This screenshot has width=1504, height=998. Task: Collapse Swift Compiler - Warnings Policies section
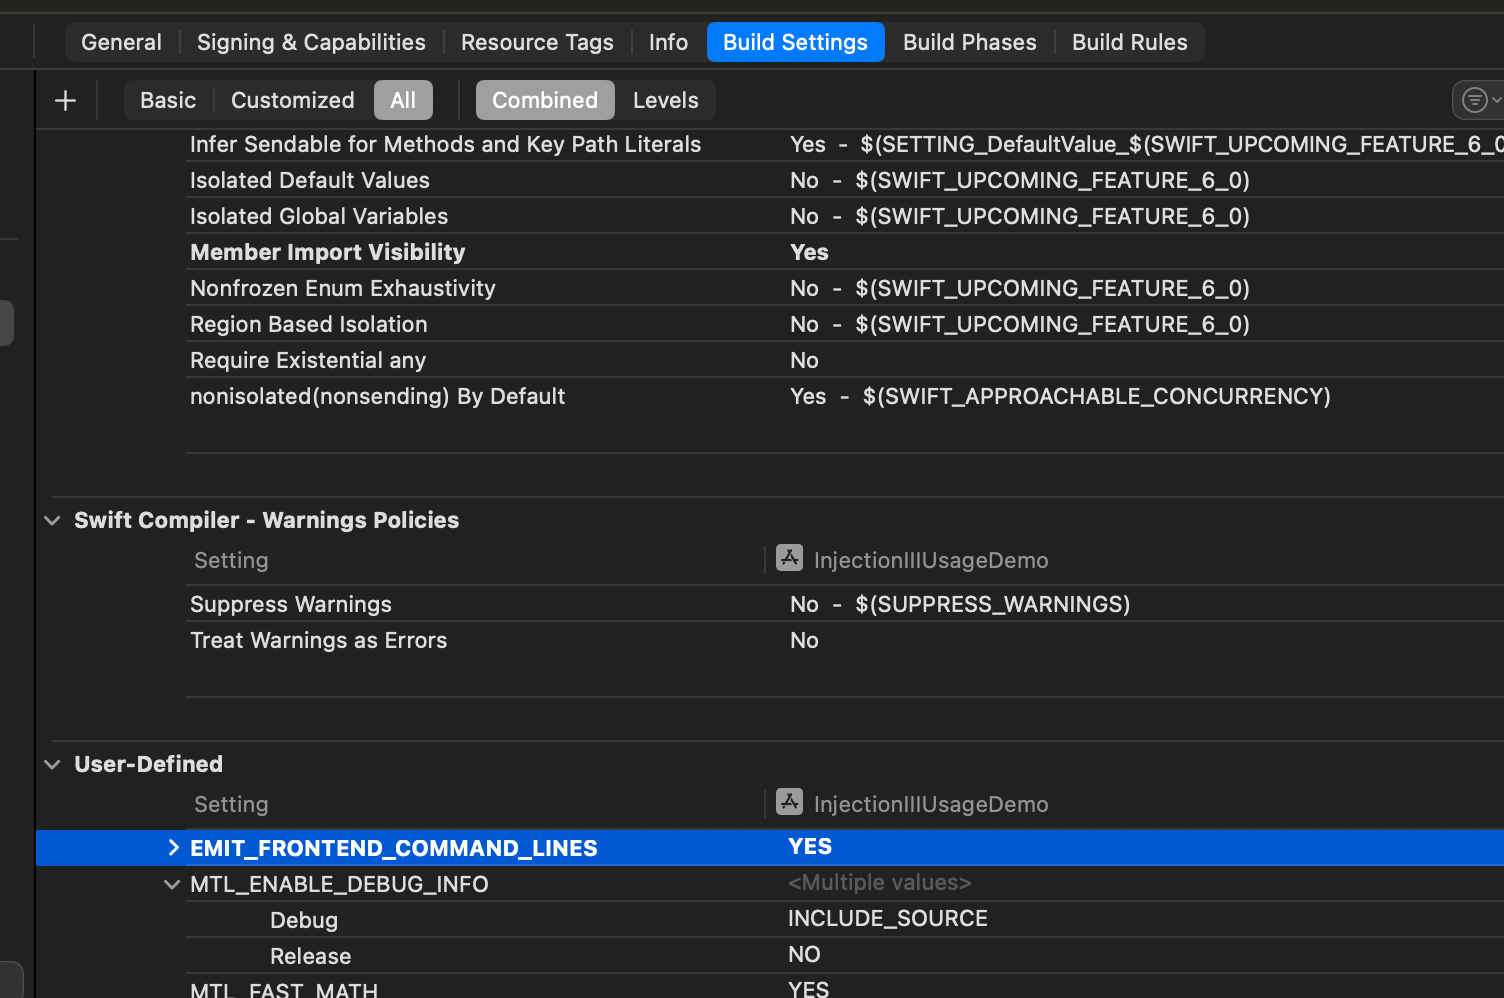tap(53, 520)
